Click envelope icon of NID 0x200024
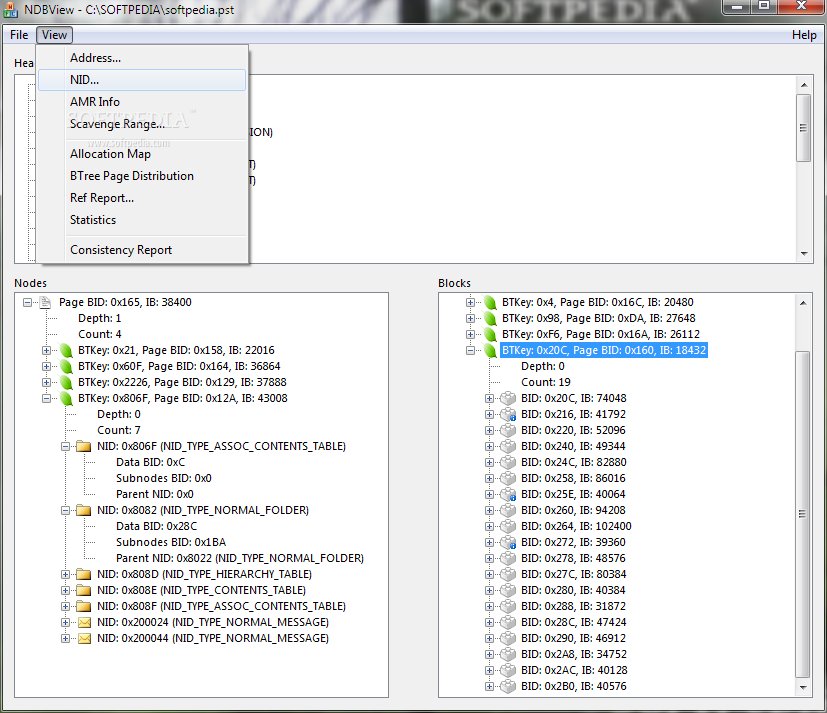827x713 pixels. (x=84, y=623)
